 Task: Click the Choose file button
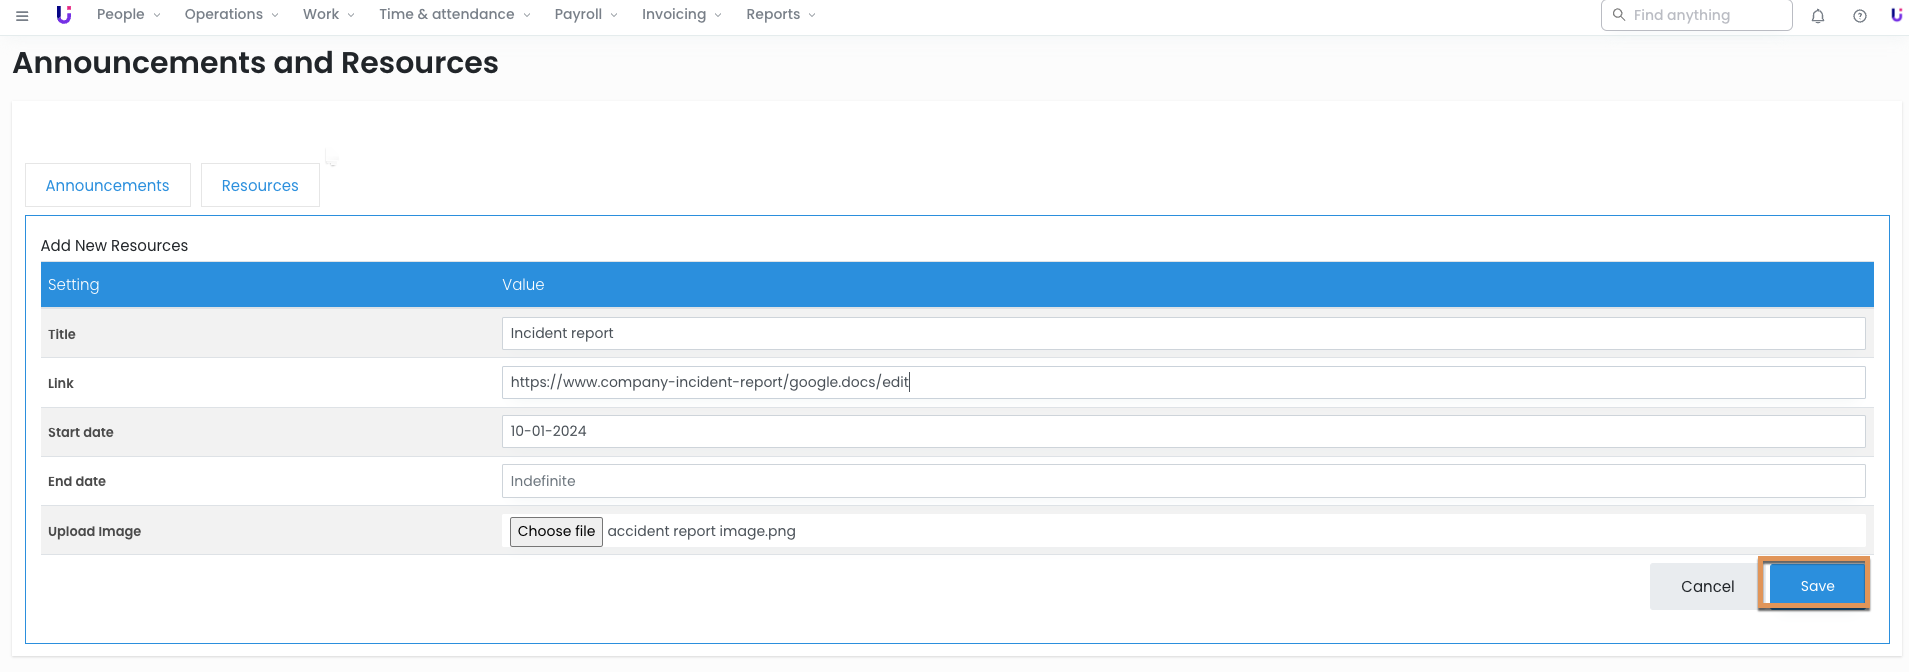coord(556,532)
